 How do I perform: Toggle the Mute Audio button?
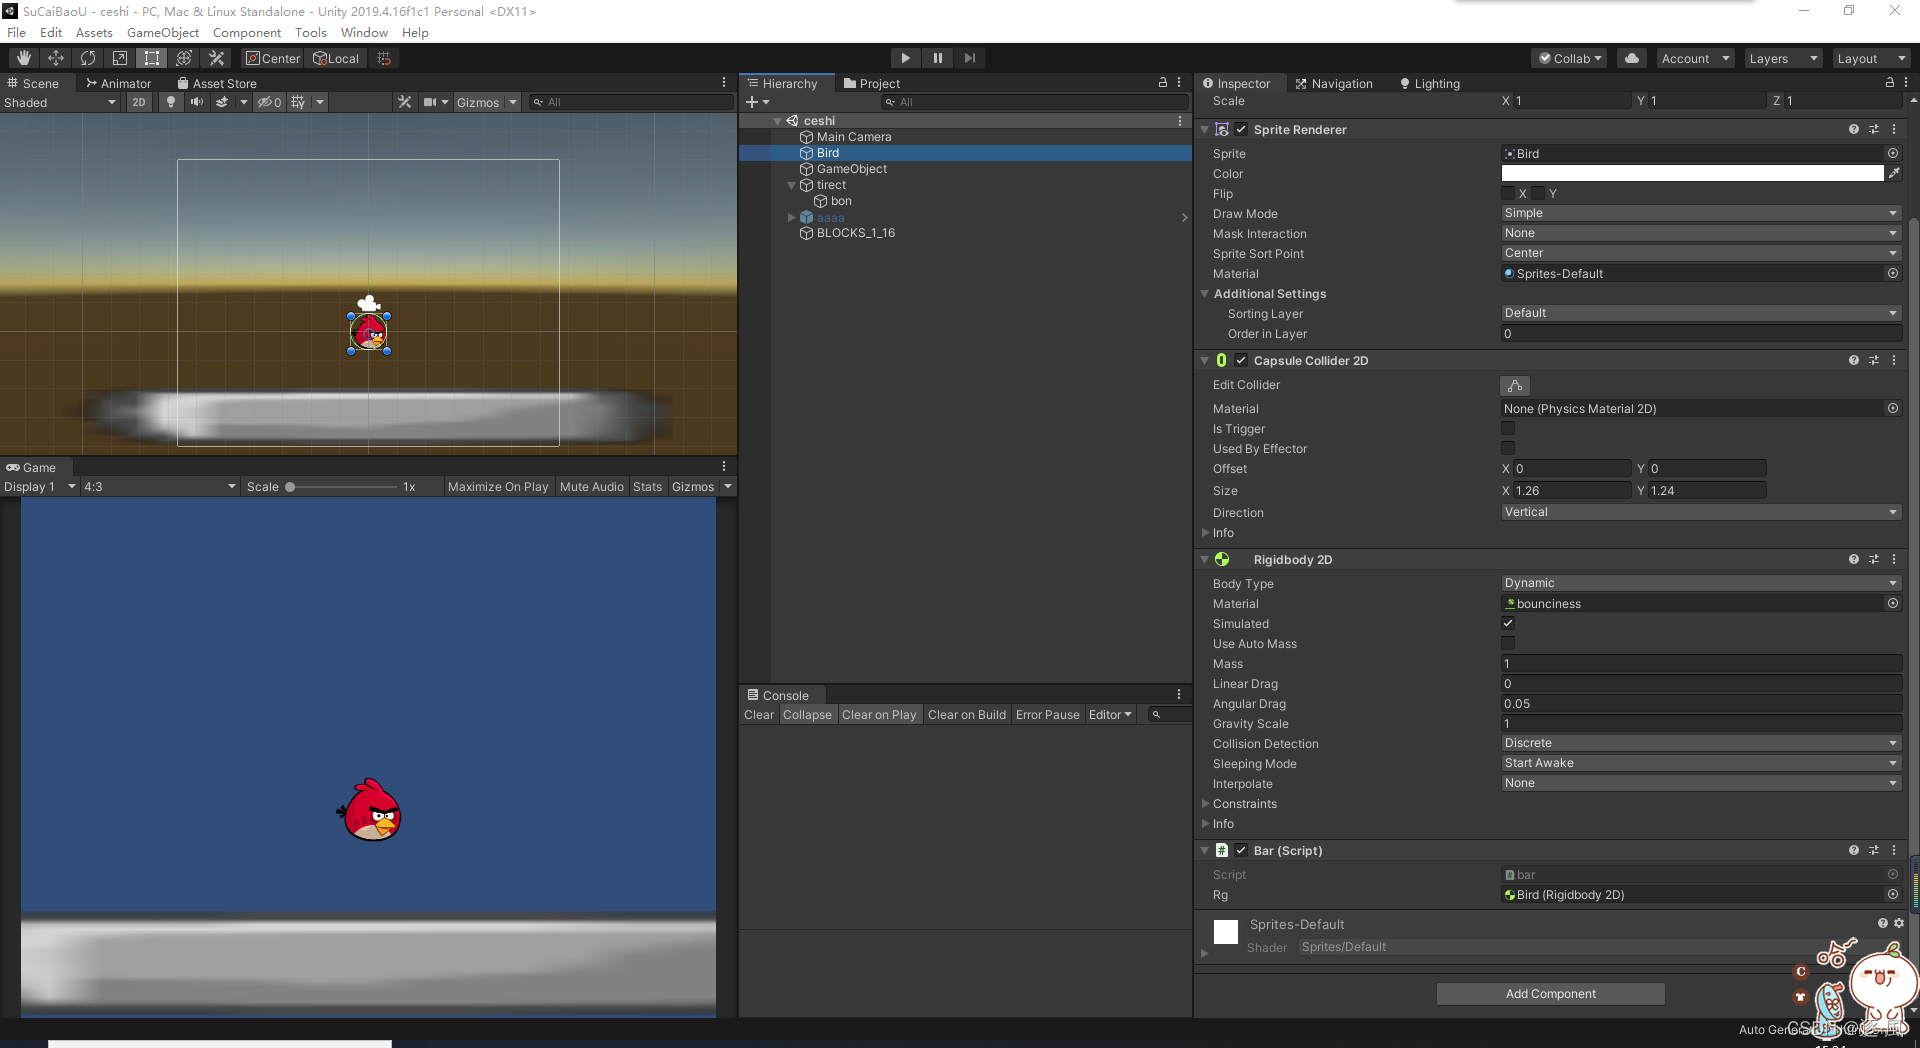pyautogui.click(x=591, y=486)
